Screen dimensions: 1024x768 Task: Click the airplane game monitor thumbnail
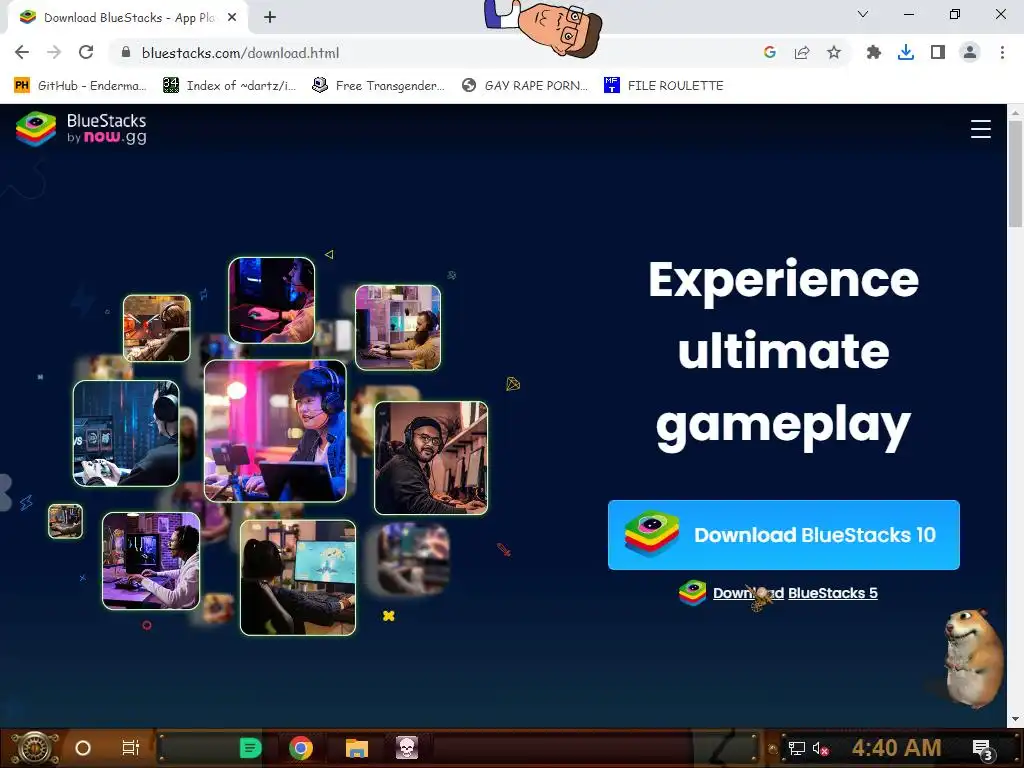point(298,577)
